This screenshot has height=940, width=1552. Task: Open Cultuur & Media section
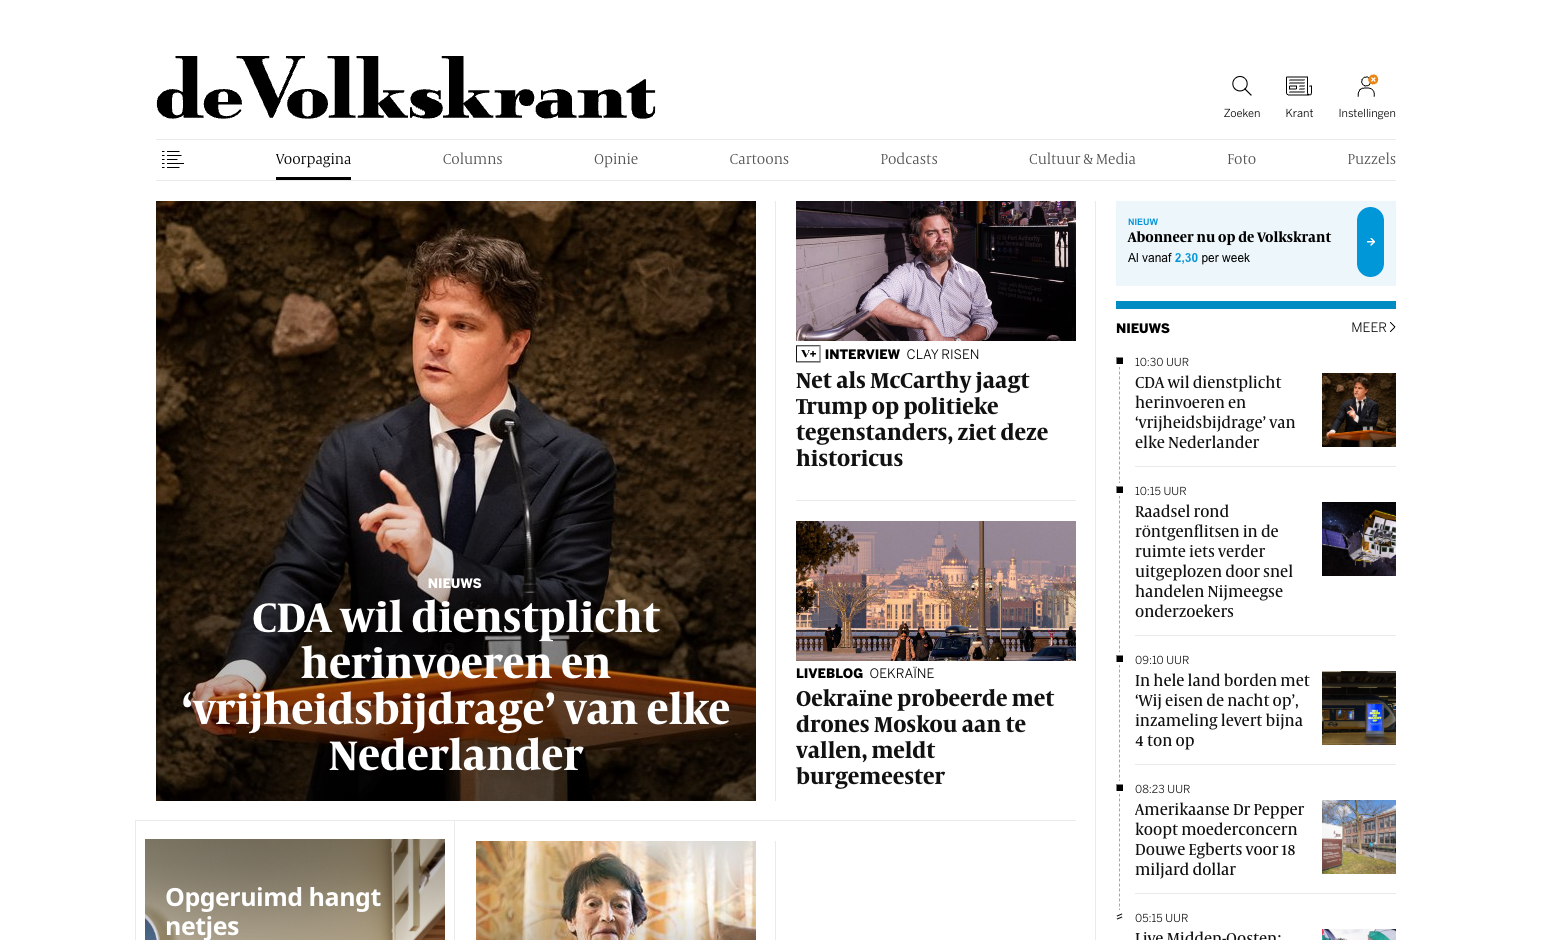[1082, 159]
